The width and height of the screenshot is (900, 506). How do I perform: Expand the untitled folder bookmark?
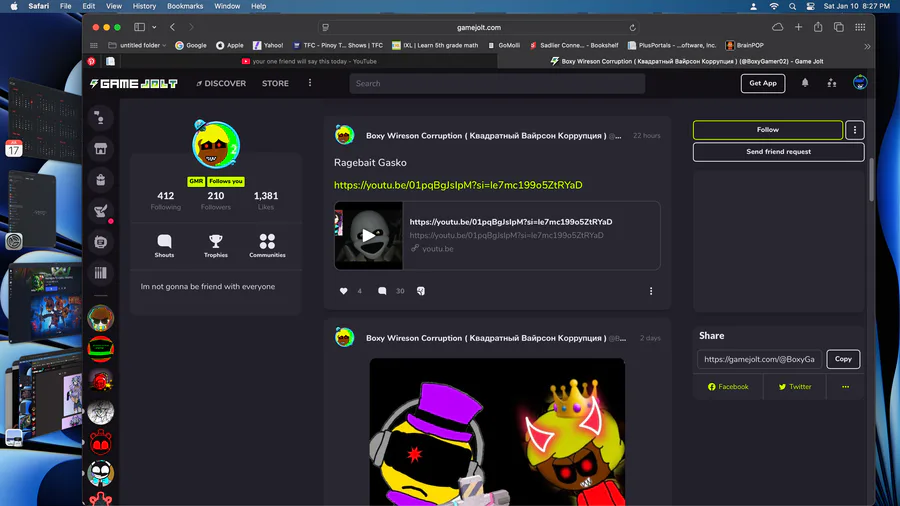tap(137, 45)
